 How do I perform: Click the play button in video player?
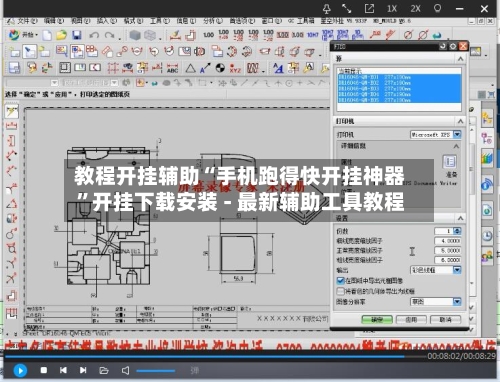point(20,370)
